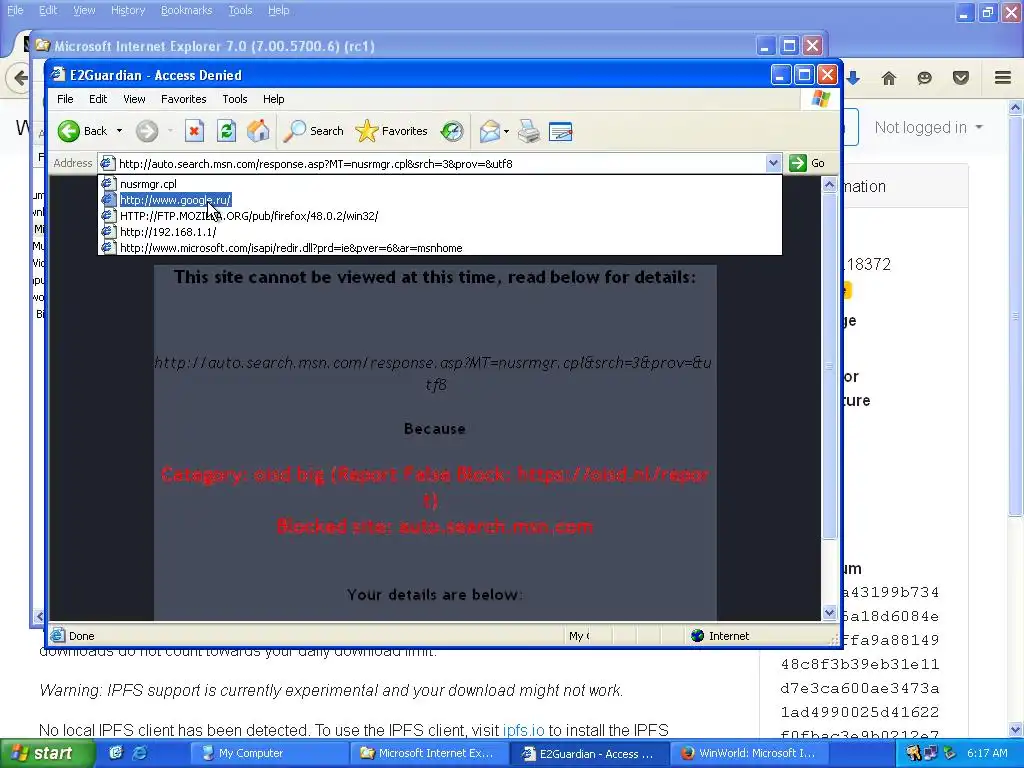Expand the Not logged in dropdown
The height and width of the screenshot is (768, 1024).
pos(928,127)
